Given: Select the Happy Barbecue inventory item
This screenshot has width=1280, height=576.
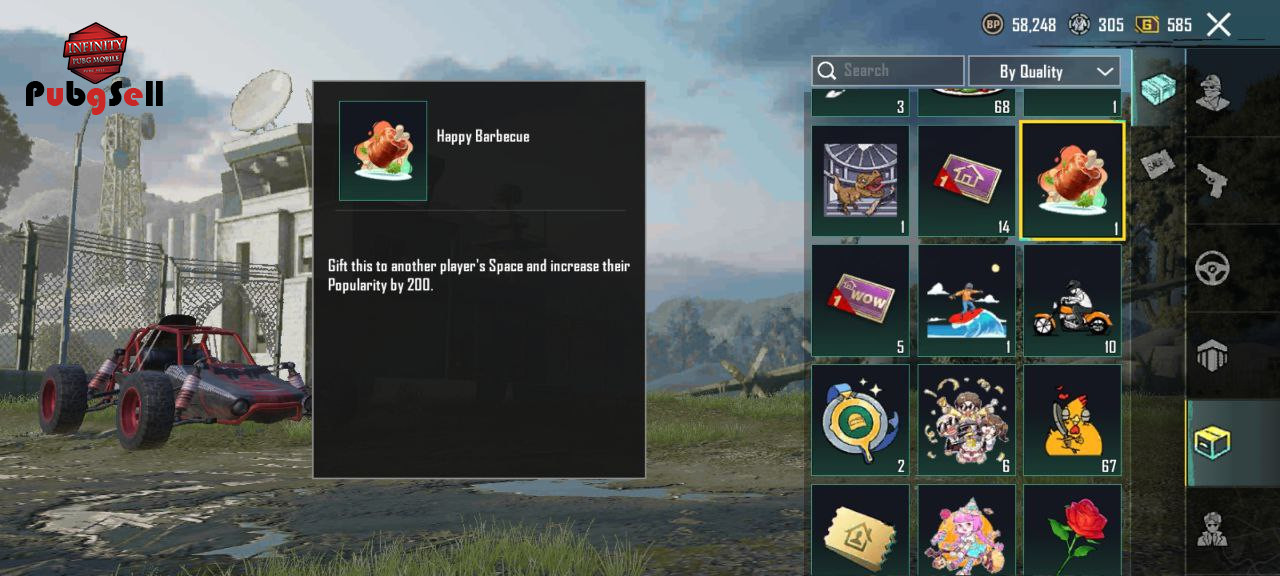Looking at the screenshot, I should (x=1072, y=181).
